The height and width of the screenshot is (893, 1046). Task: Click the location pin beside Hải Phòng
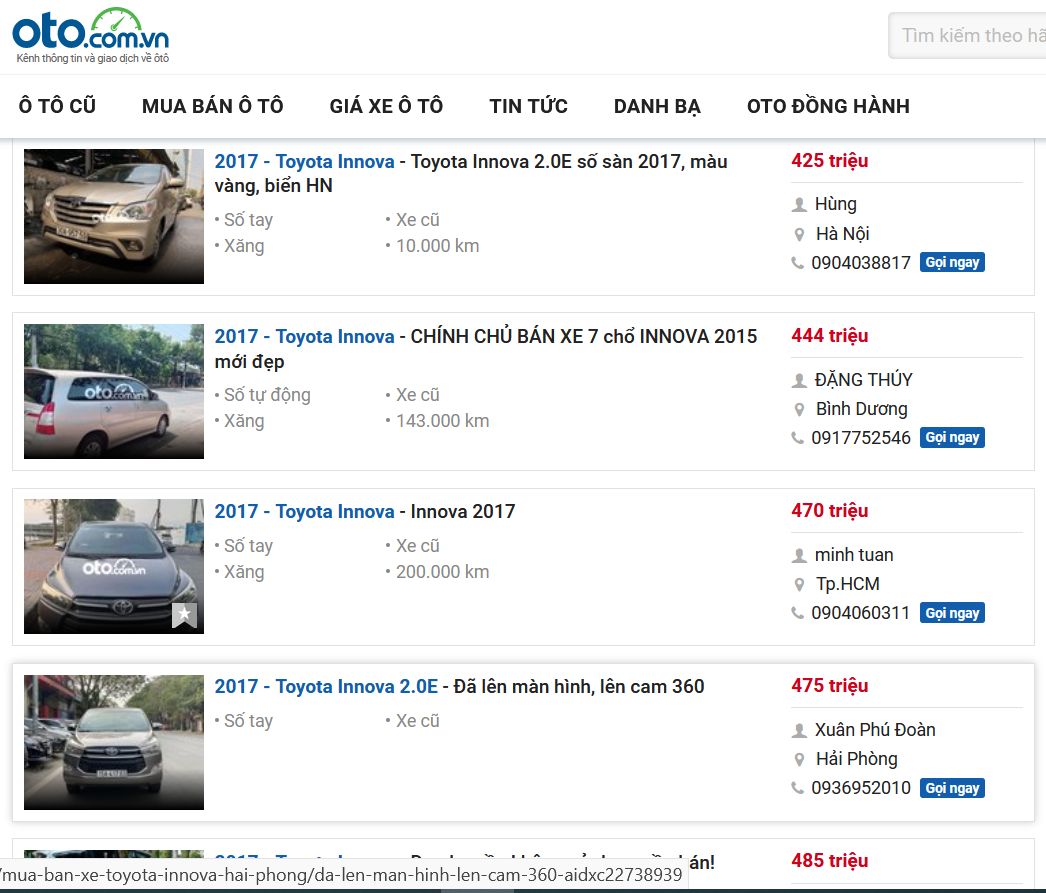[799, 760]
